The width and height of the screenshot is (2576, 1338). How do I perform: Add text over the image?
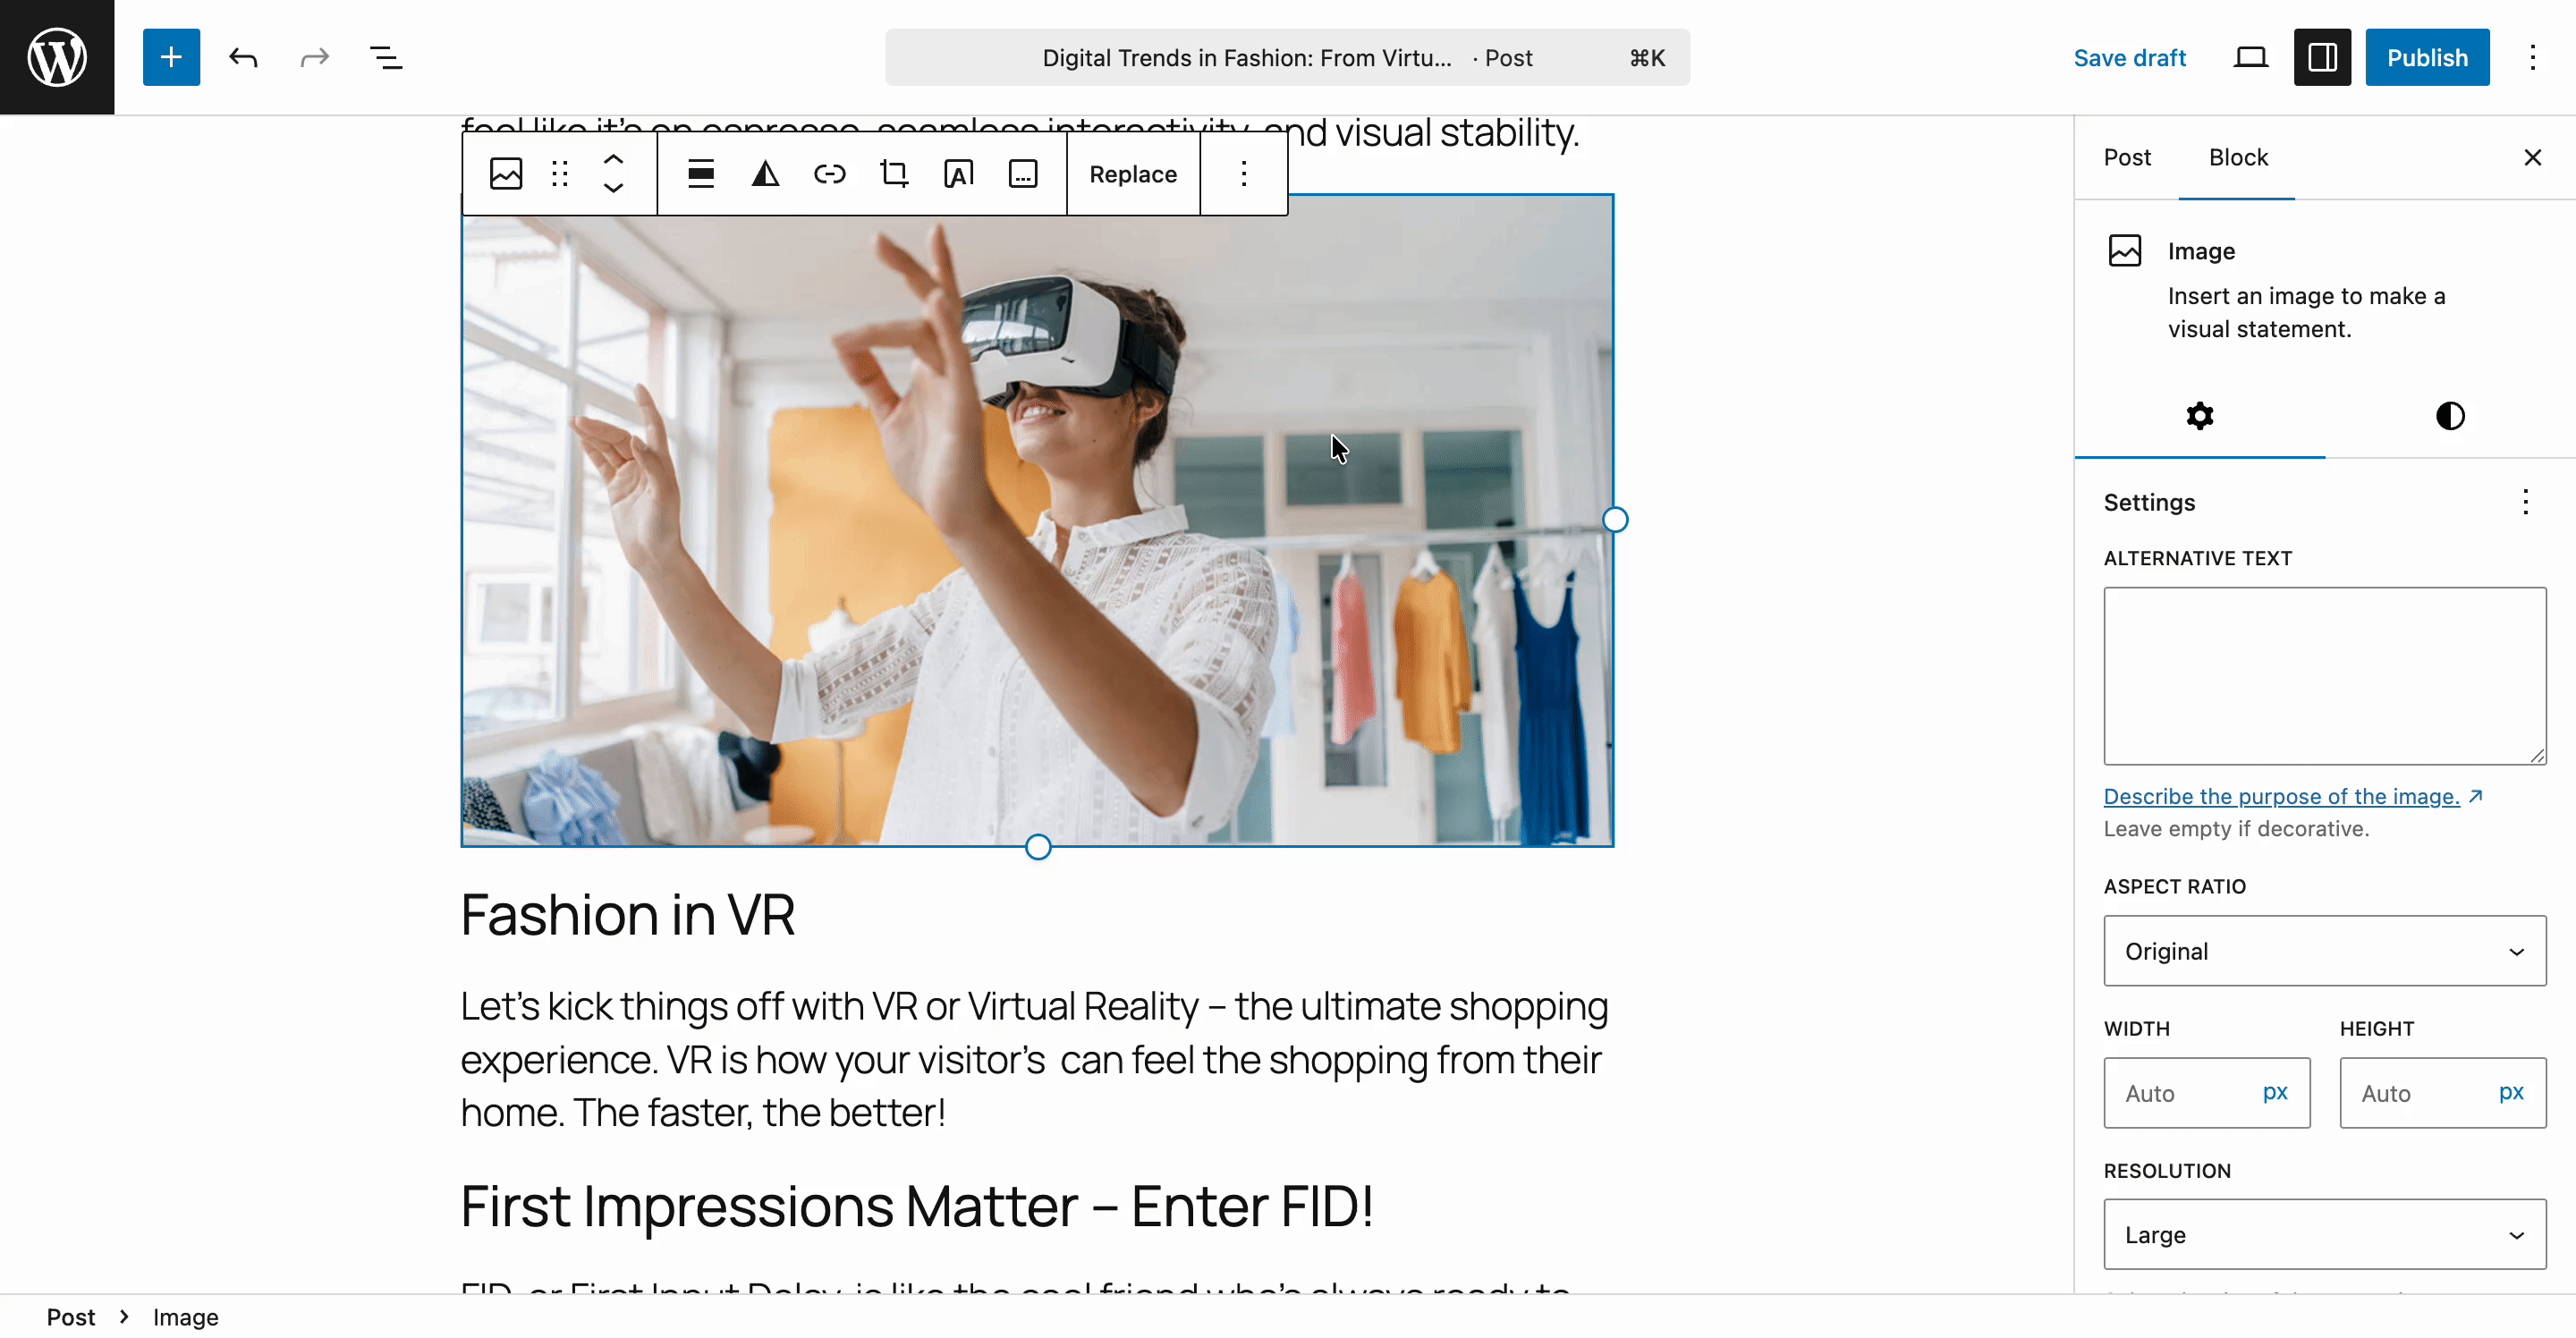[x=958, y=174]
